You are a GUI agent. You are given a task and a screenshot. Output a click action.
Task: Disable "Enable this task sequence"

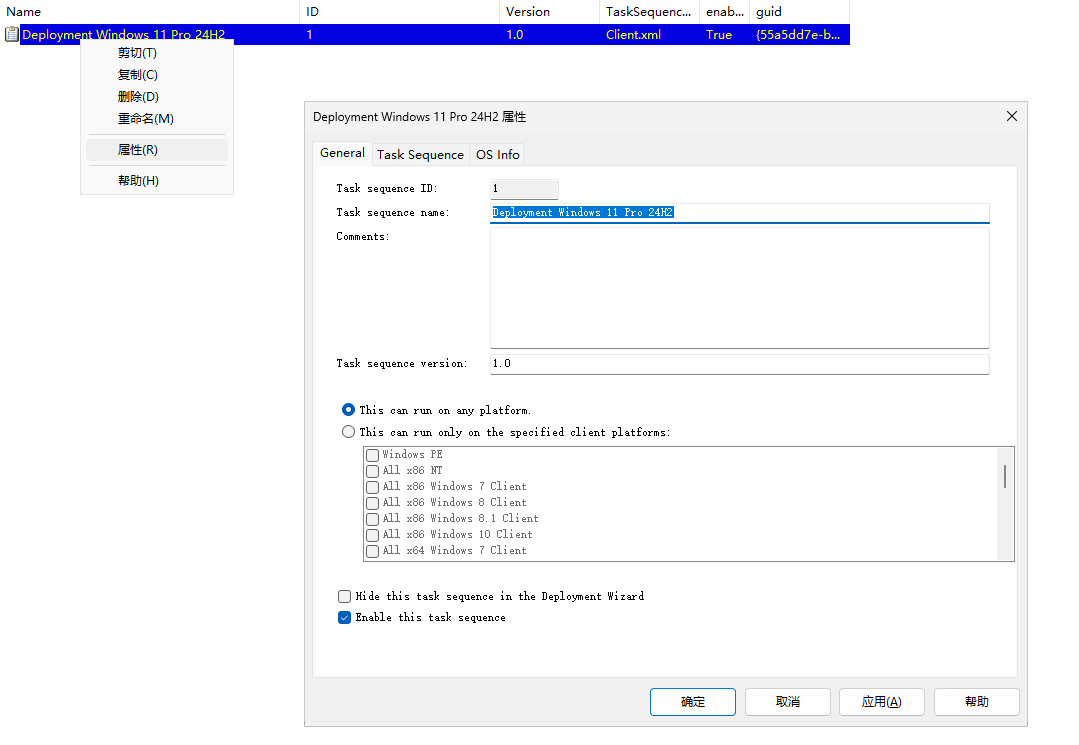pyautogui.click(x=344, y=617)
